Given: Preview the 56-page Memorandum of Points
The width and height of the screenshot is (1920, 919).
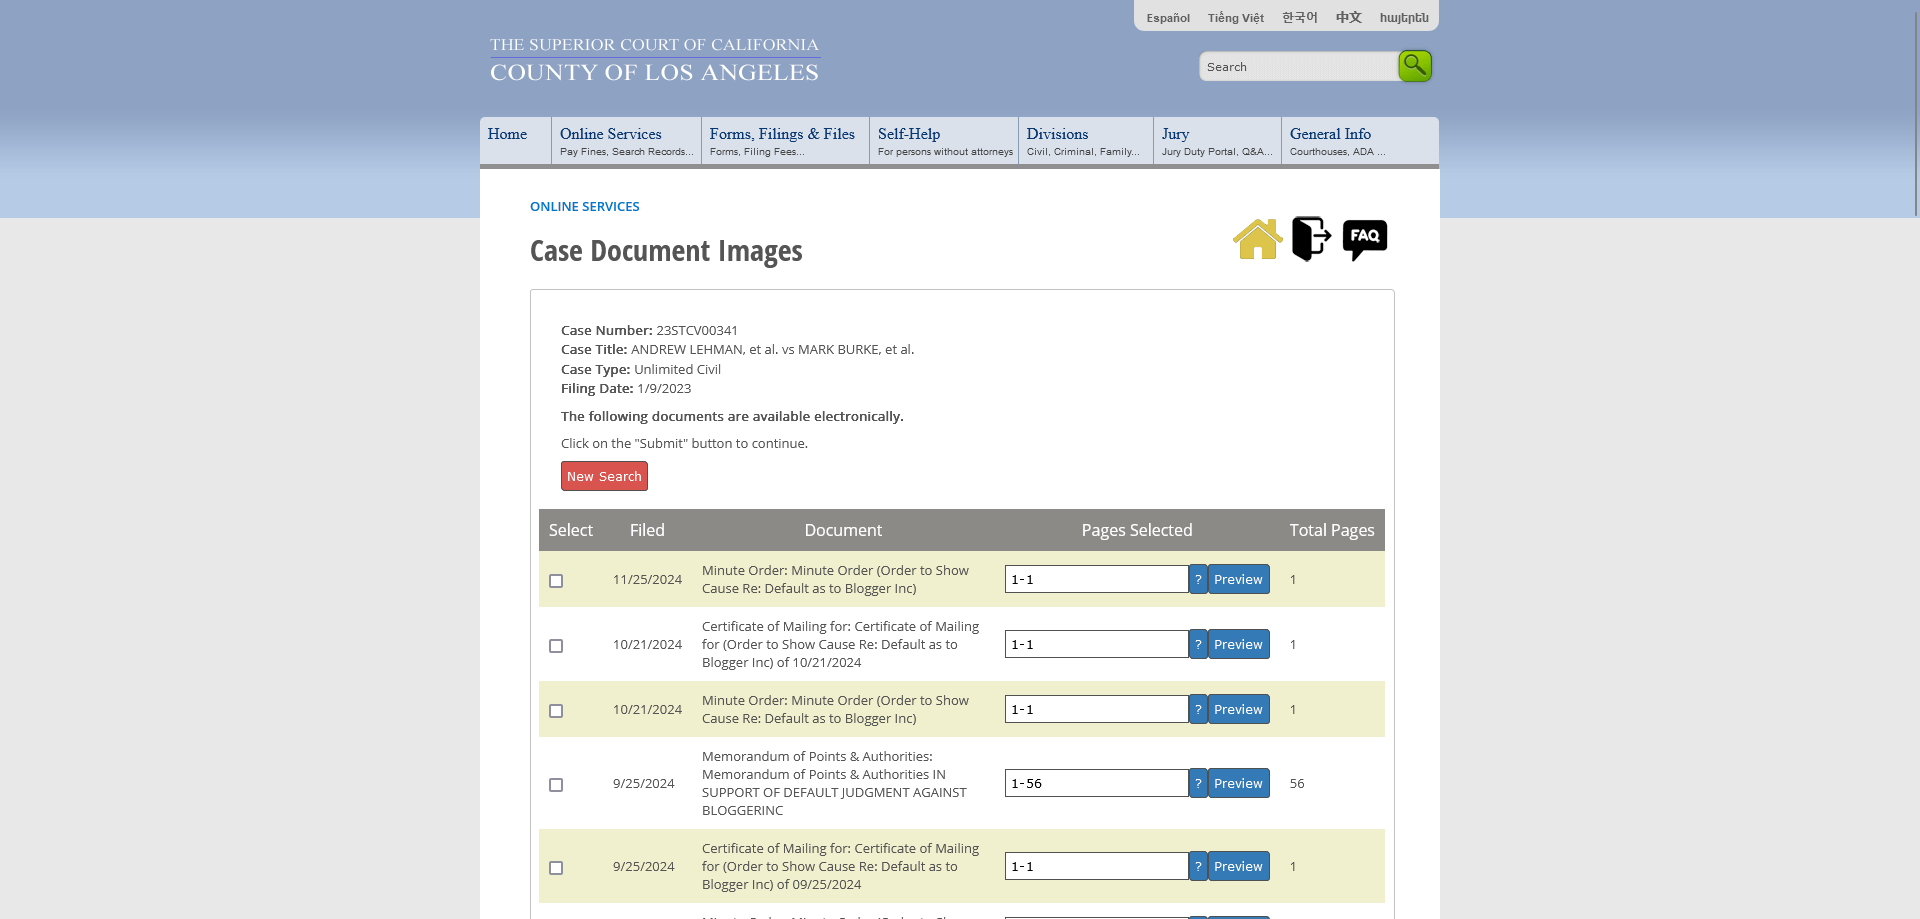Looking at the screenshot, I should click(x=1239, y=783).
